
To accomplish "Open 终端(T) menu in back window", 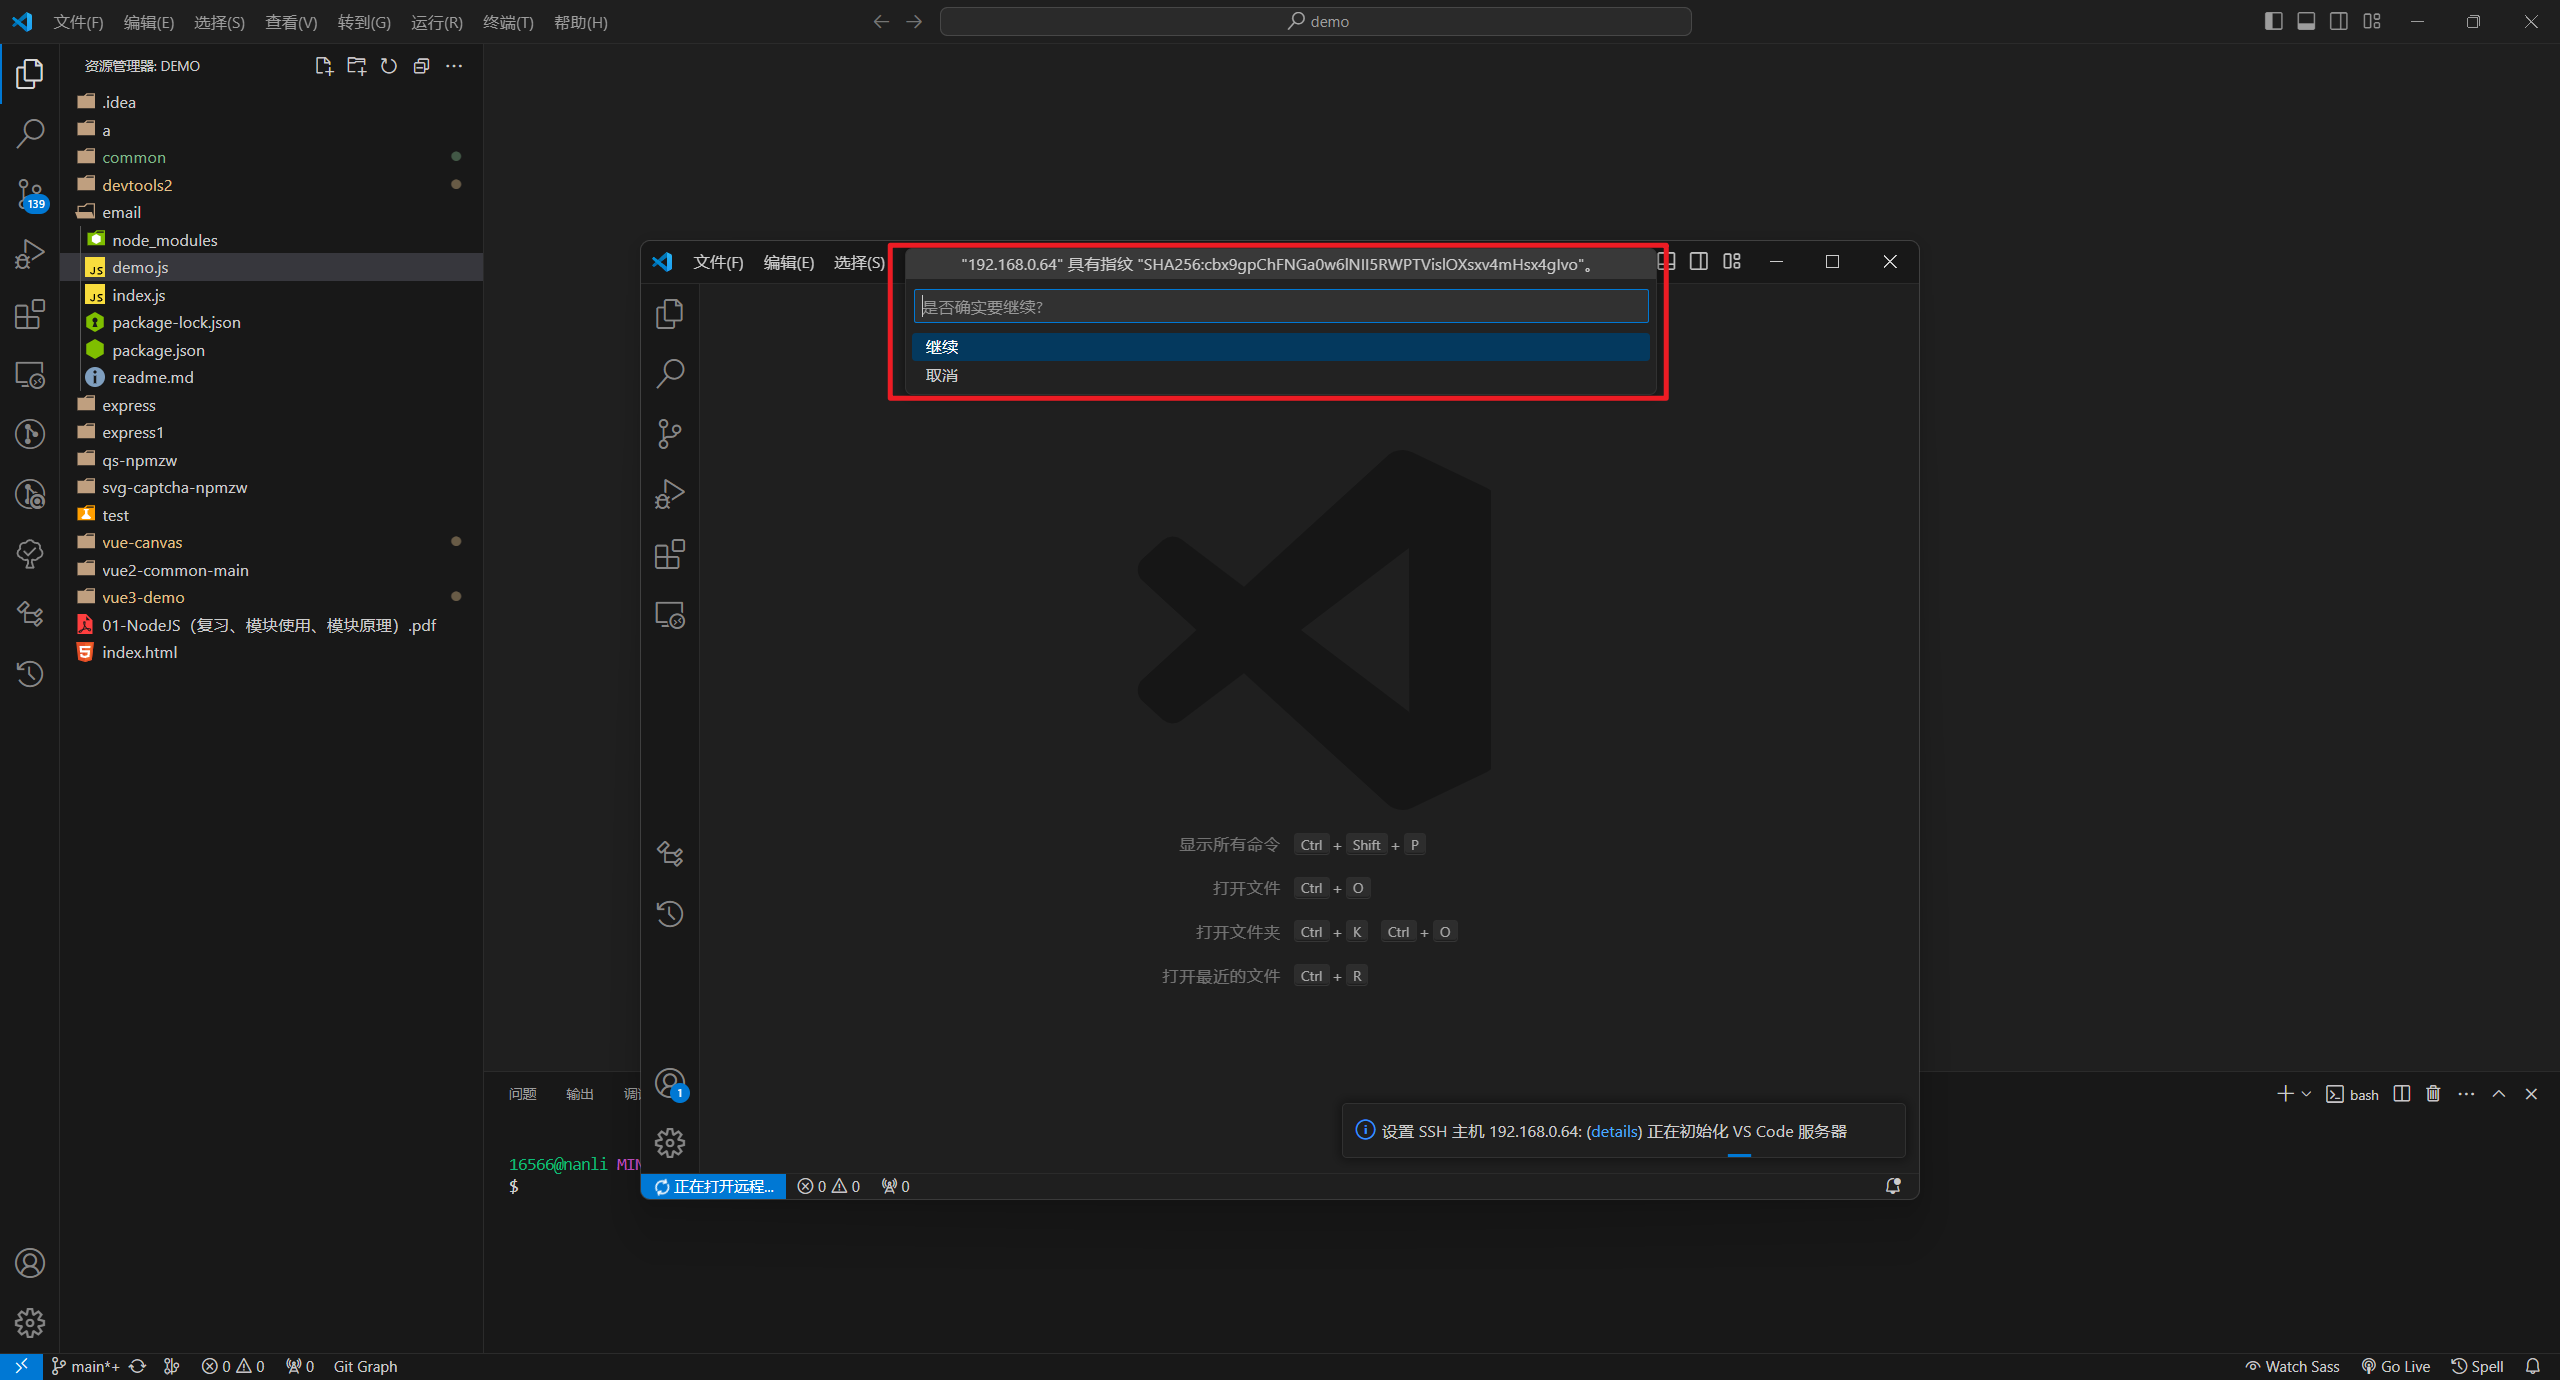I will pos(508,22).
